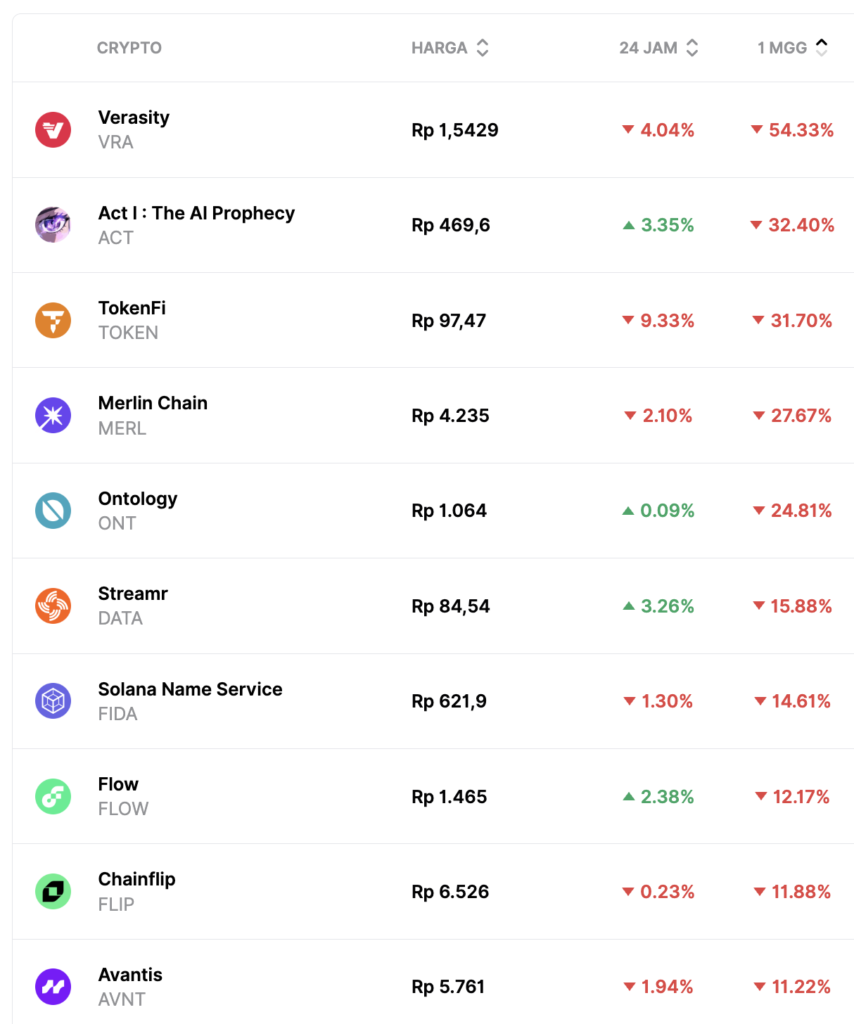The width and height of the screenshot is (854, 1024).
Task: Sort by the 24 JAM column arrows
Action: pos(692,48)
